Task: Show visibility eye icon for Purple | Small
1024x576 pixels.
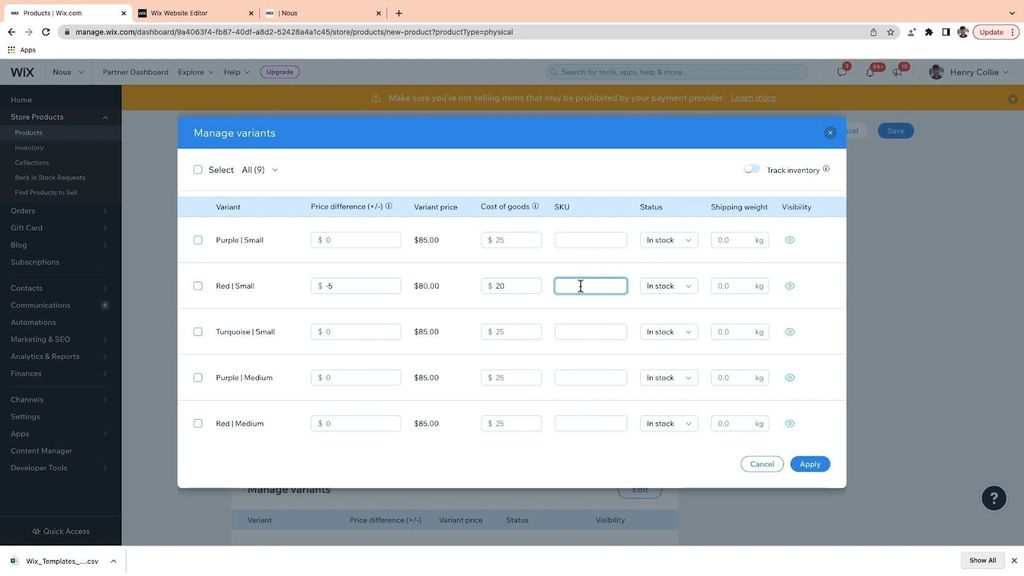Action: [x=789, y=239]
